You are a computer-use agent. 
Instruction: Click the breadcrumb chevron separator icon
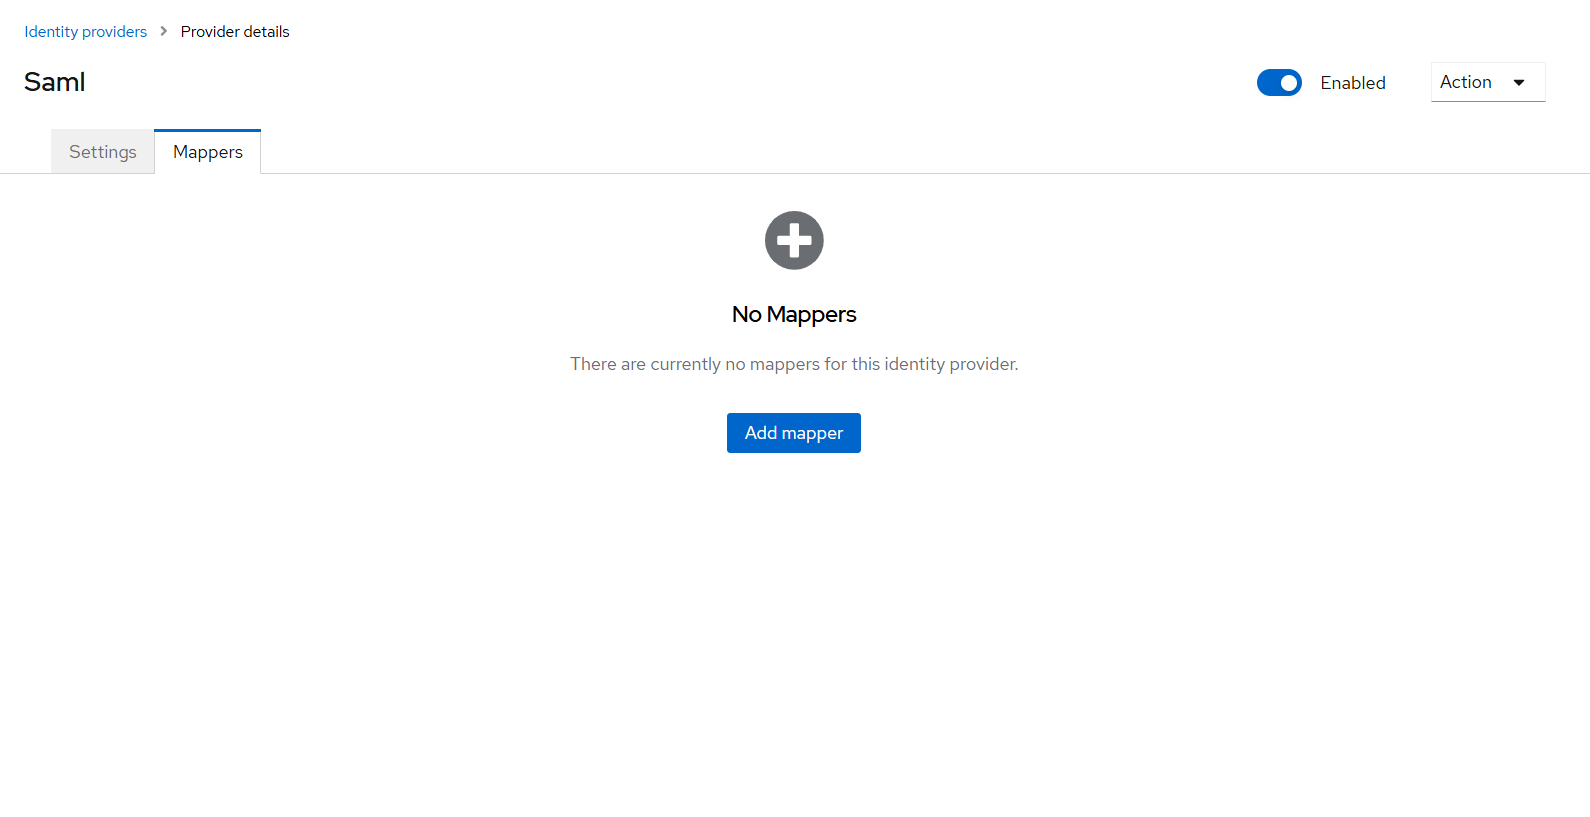(x=164, y=31)
